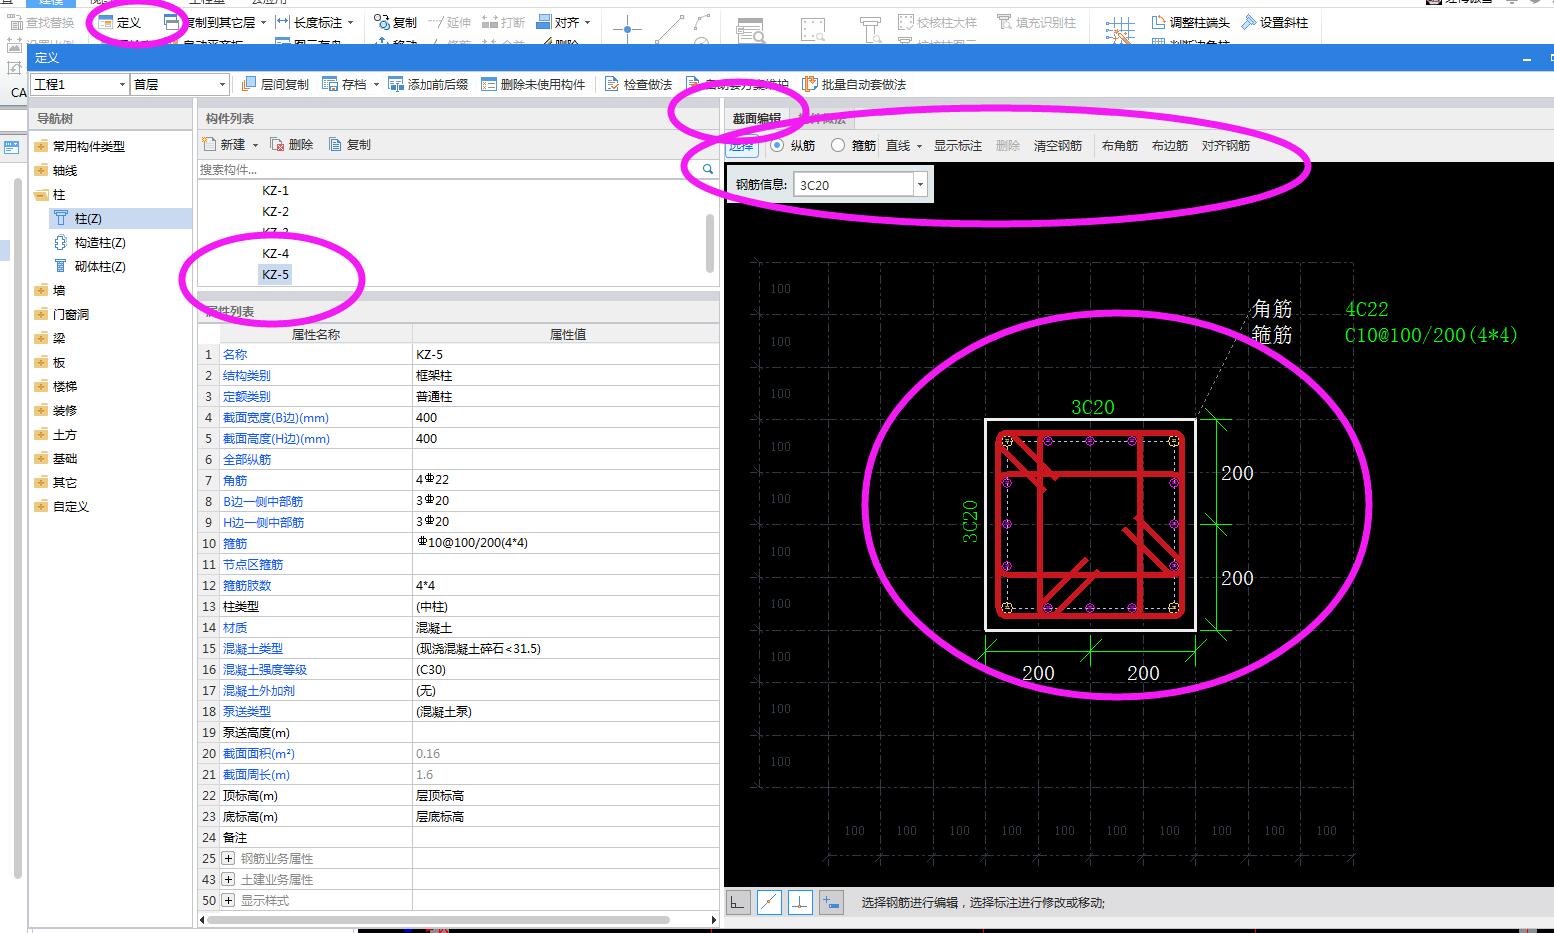
Task: Toggle dynamic input icon in status bar
Action: pyautogui.click(x=831, y=902)
